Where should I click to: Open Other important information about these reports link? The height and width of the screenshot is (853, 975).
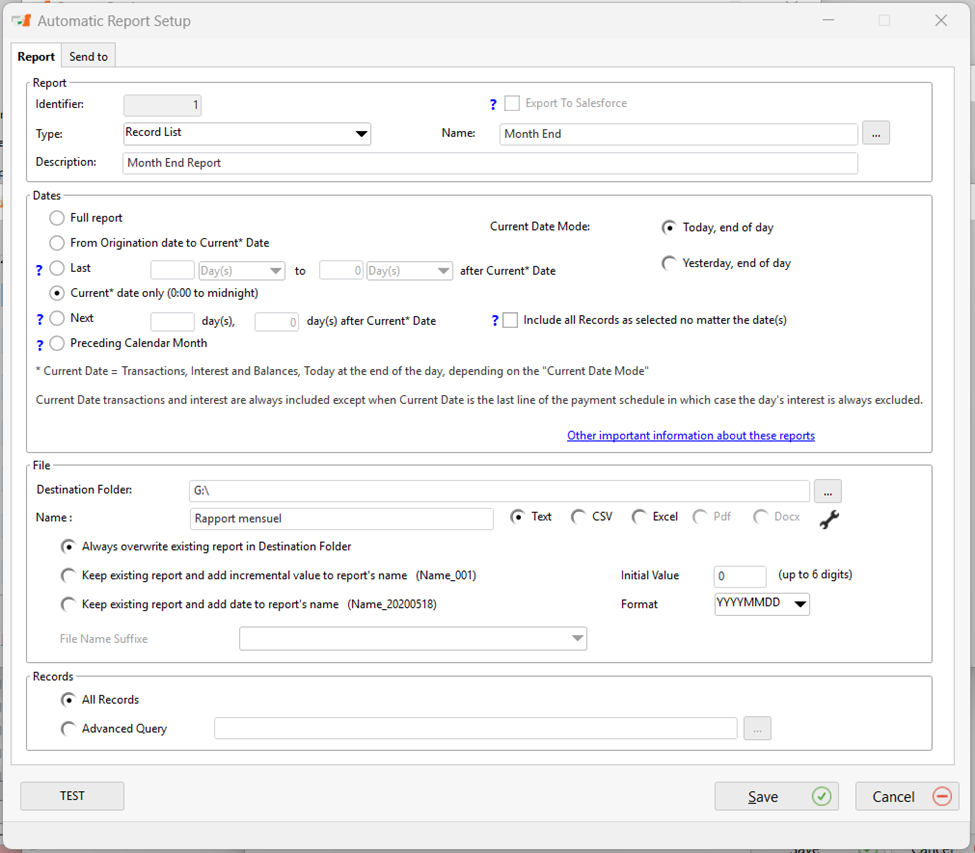pos(690,436)
